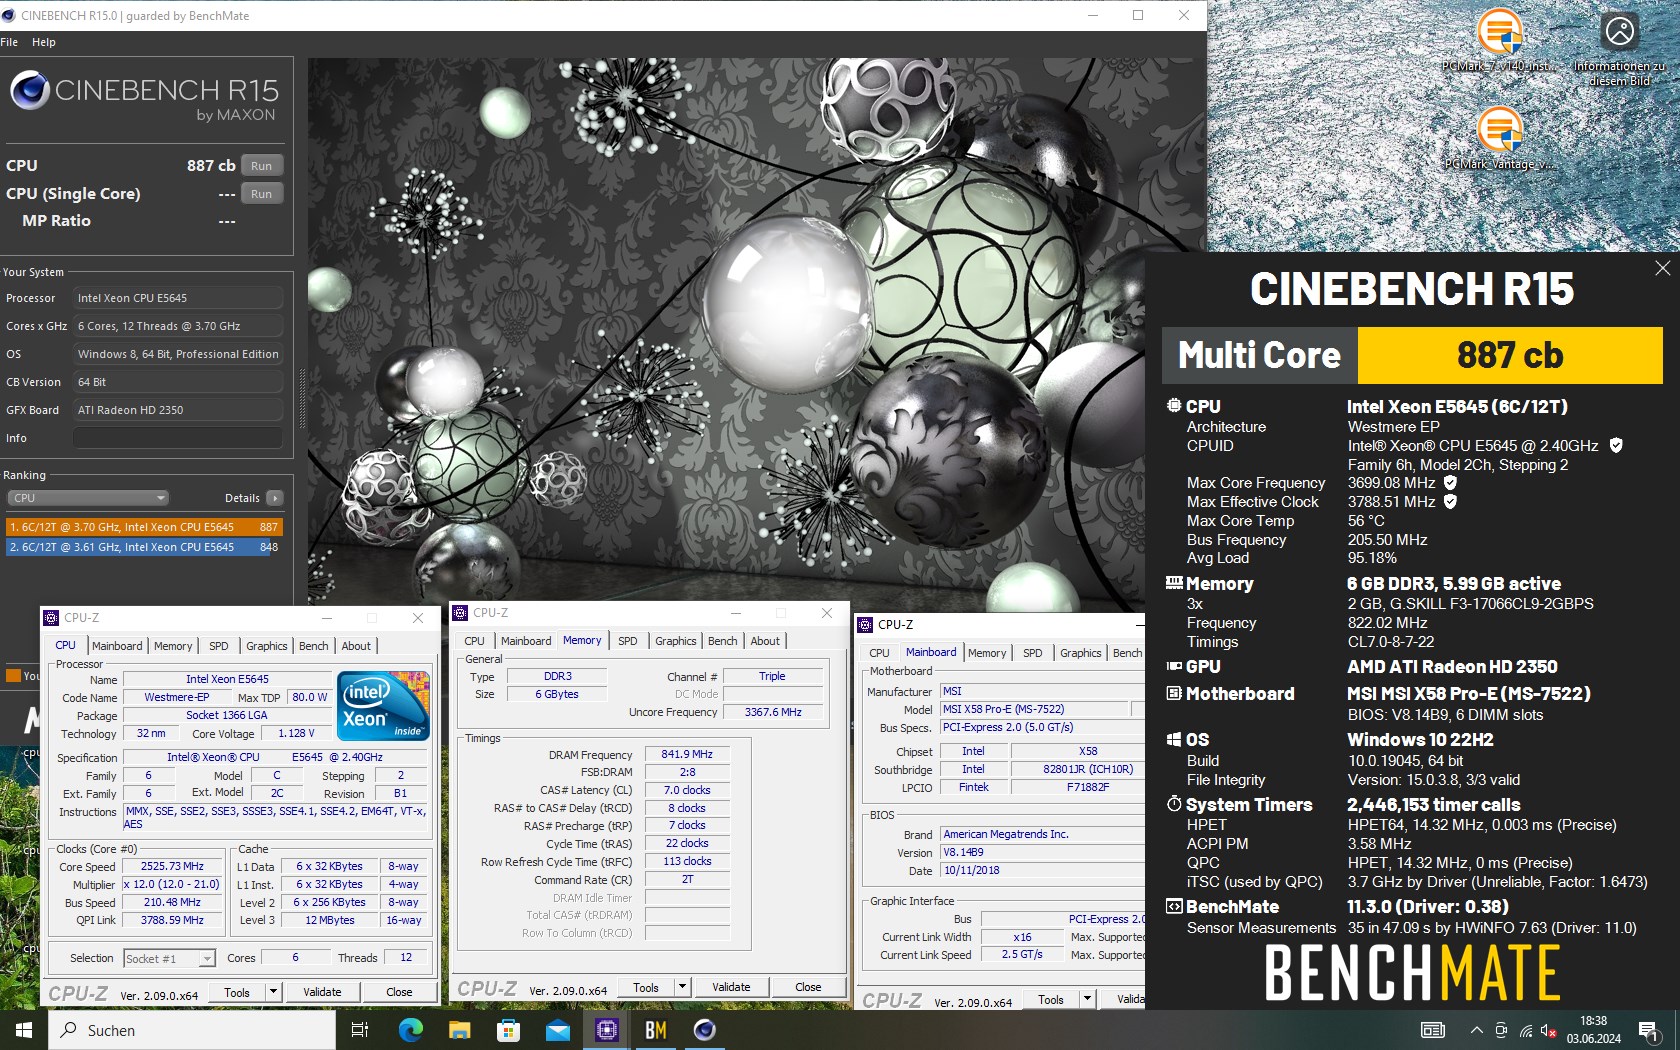Click the middle CPU-Z title bar icon
The image size is (1680, 1050).
460,613
